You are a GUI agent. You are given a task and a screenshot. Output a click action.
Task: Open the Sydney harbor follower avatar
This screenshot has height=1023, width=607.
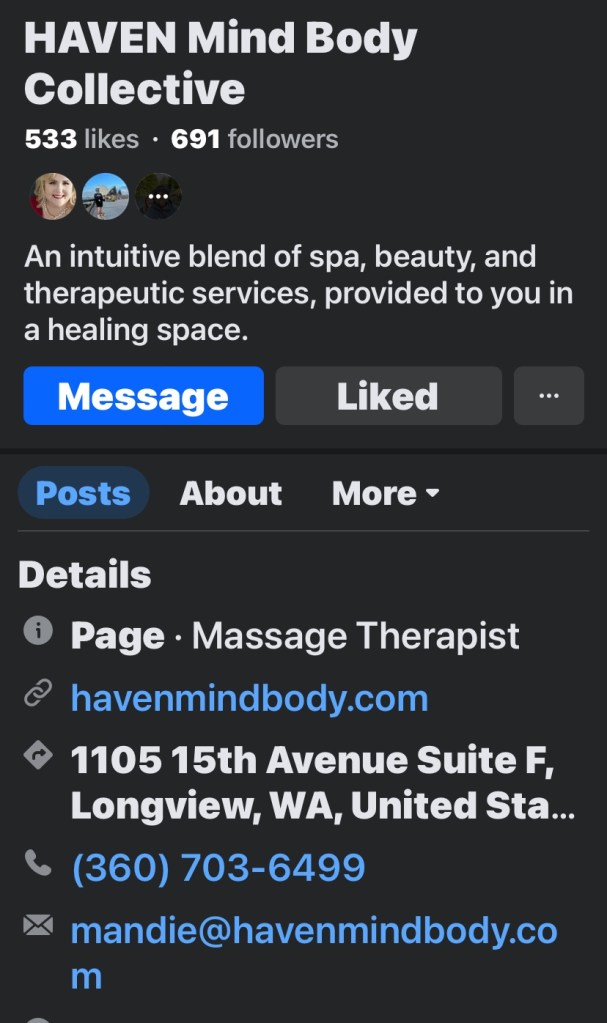tap(105, 196)
